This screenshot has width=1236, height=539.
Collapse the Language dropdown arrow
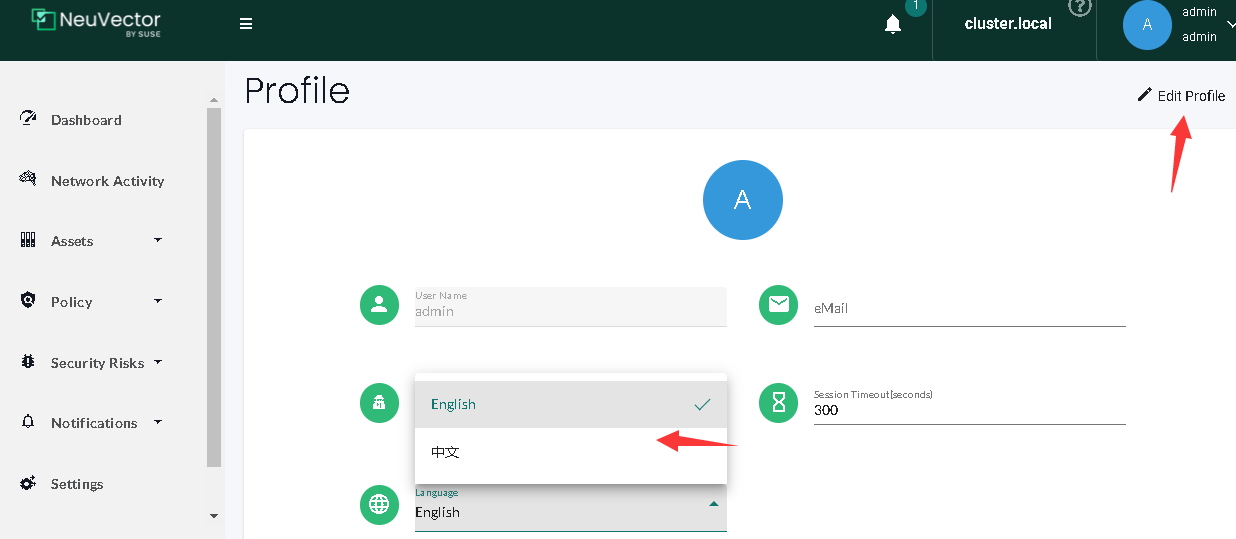[x=713, y=504]
